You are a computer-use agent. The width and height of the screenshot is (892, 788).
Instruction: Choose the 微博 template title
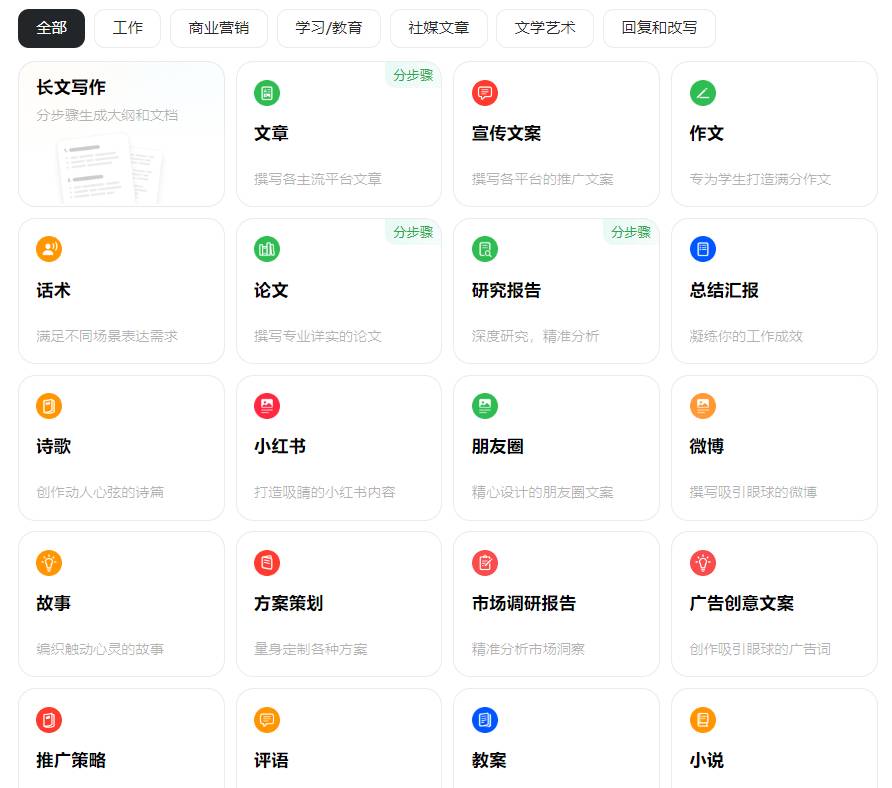(707, 446)
